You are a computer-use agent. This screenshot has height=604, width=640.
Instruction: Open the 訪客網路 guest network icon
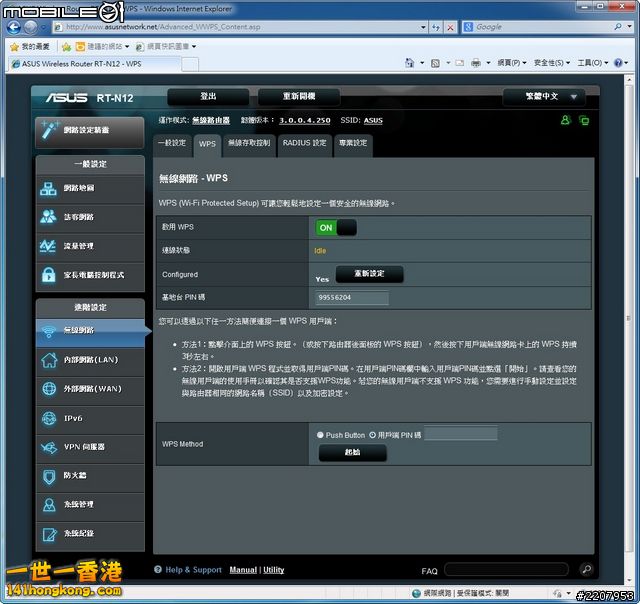[48, 217]
